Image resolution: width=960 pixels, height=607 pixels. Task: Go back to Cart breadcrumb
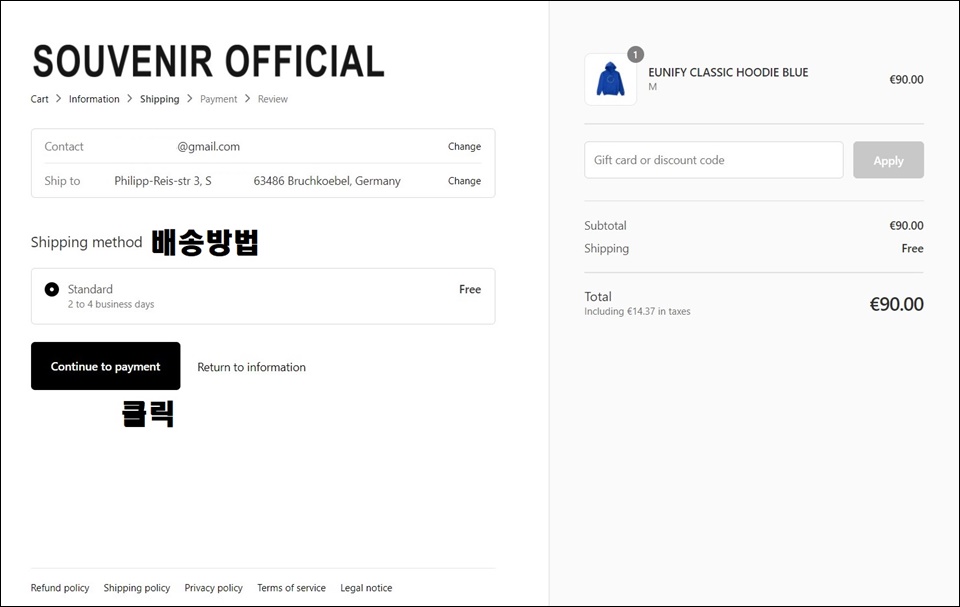point(39,99)
